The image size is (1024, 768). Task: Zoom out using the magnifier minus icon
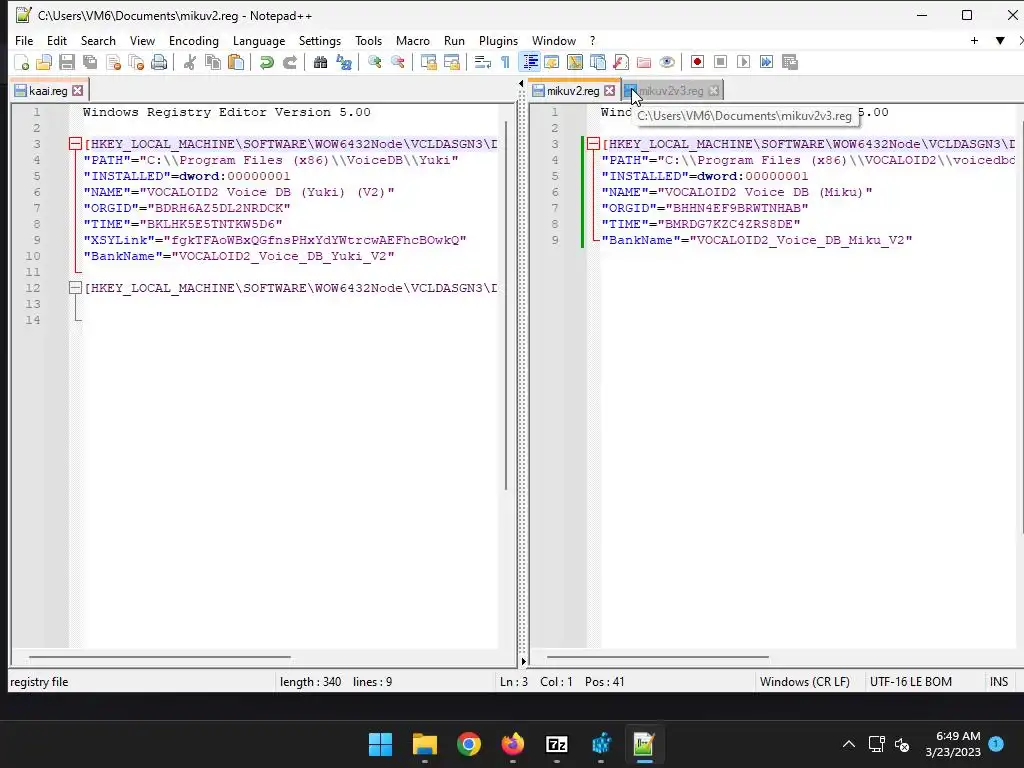point(397,62)
